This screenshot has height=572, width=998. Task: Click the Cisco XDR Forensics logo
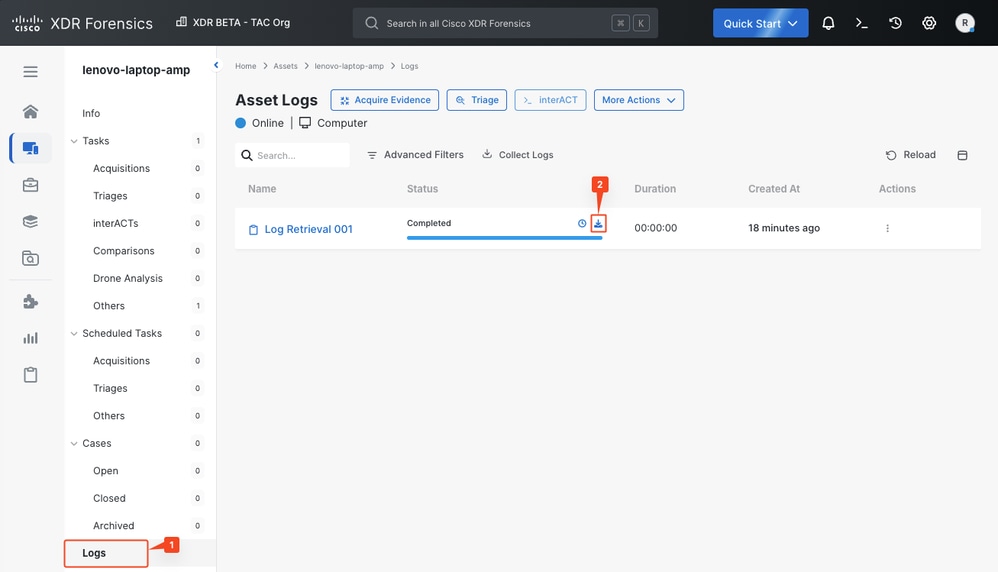tap(82, 24)
